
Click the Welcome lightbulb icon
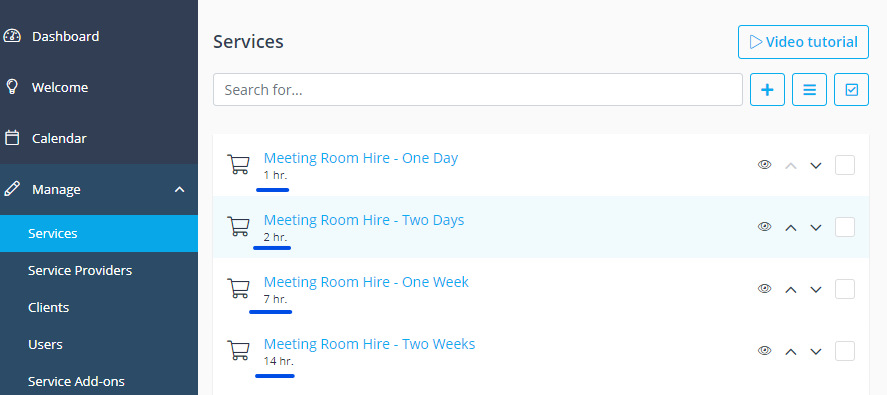tap(12, 87)
